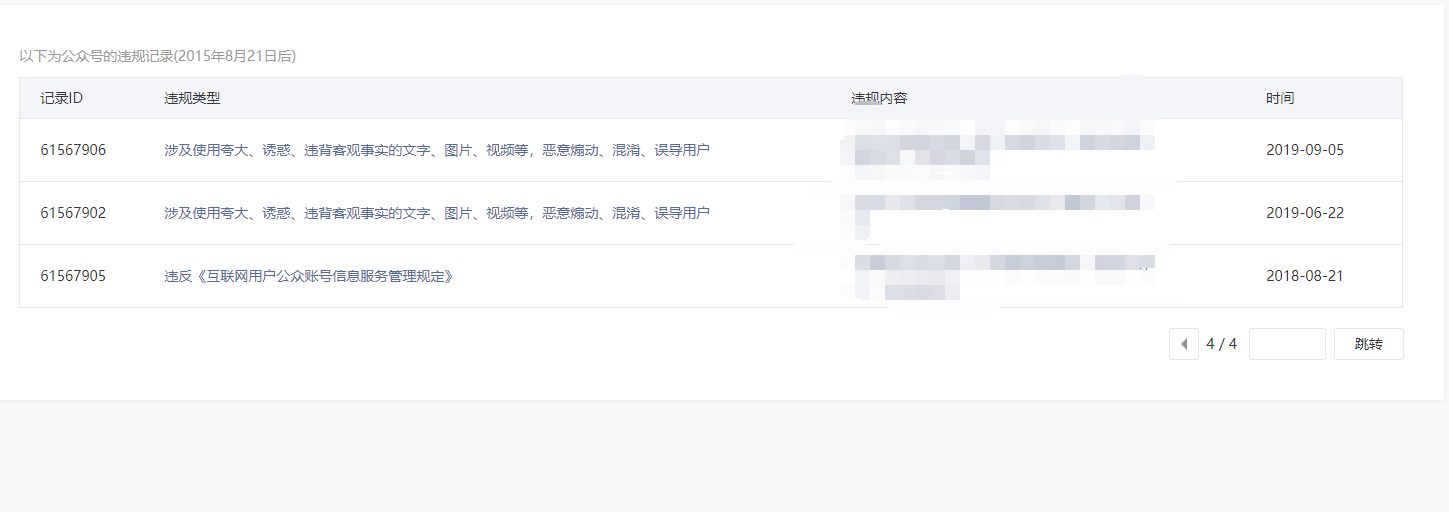1449x512 pixels.
Task: Select the 记录ID column header
Action: 62,98
